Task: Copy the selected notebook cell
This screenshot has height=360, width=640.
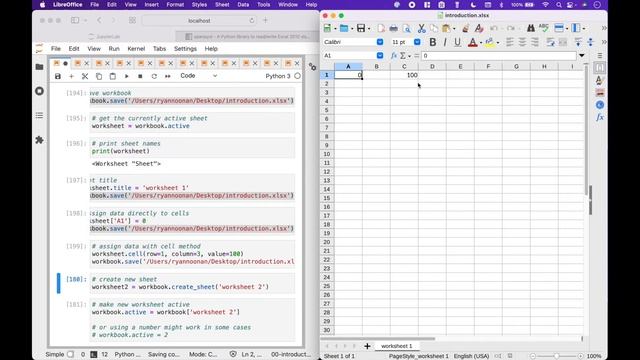Action: 99,76
